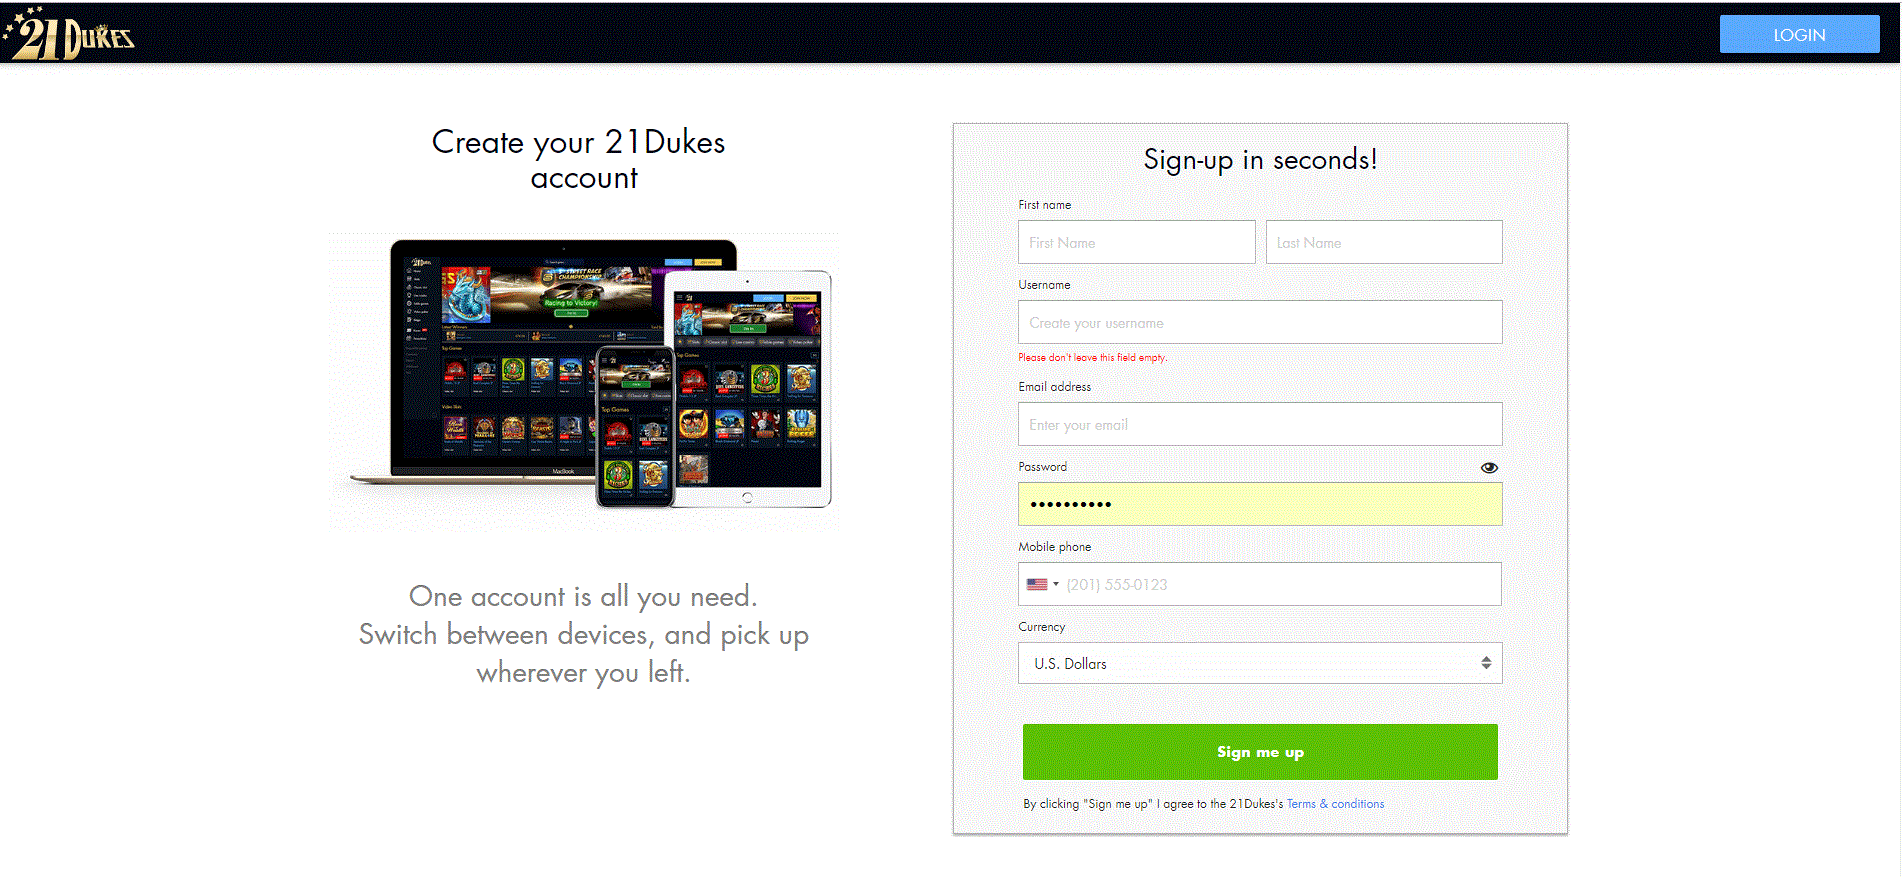Toggle password visibility eye icon

pyautogui.click(x=1489, y=467)
